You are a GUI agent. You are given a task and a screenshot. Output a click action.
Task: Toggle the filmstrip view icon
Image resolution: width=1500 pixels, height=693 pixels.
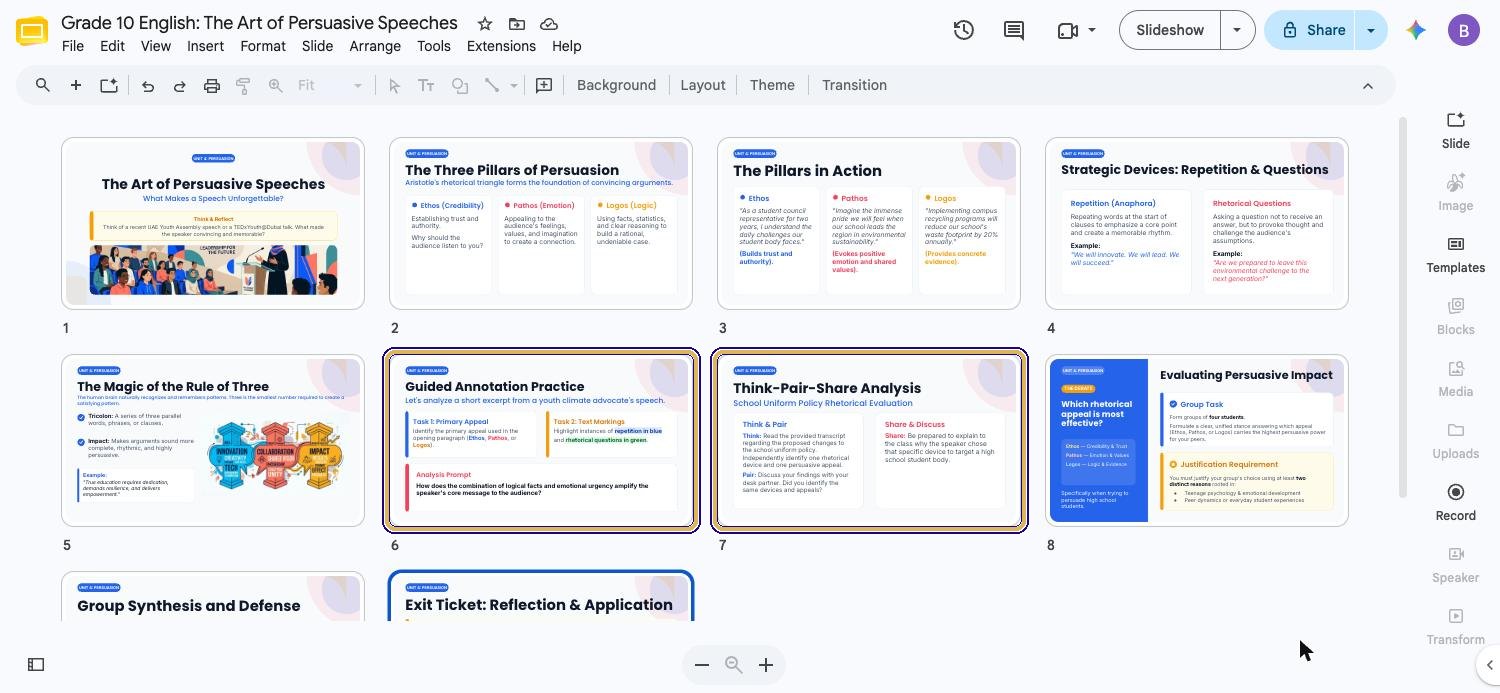[36, 664]
